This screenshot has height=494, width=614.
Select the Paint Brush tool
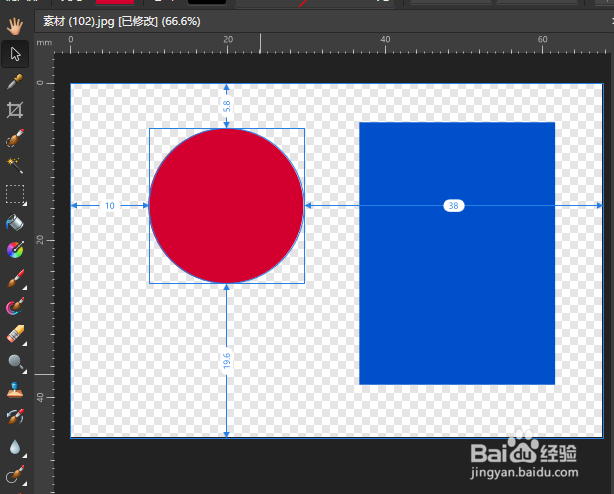pos(15,278)
